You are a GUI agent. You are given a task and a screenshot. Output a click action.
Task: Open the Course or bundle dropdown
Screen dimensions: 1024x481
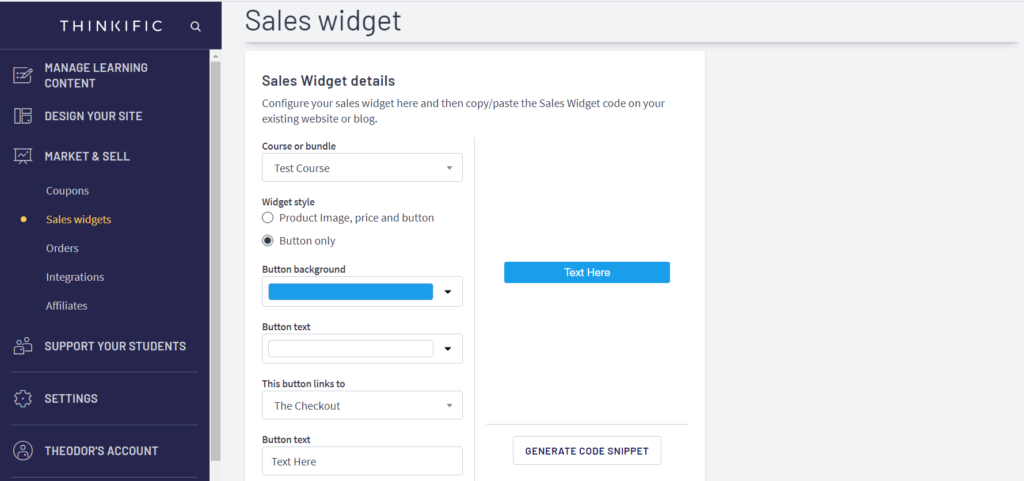(x=362, y=168)
